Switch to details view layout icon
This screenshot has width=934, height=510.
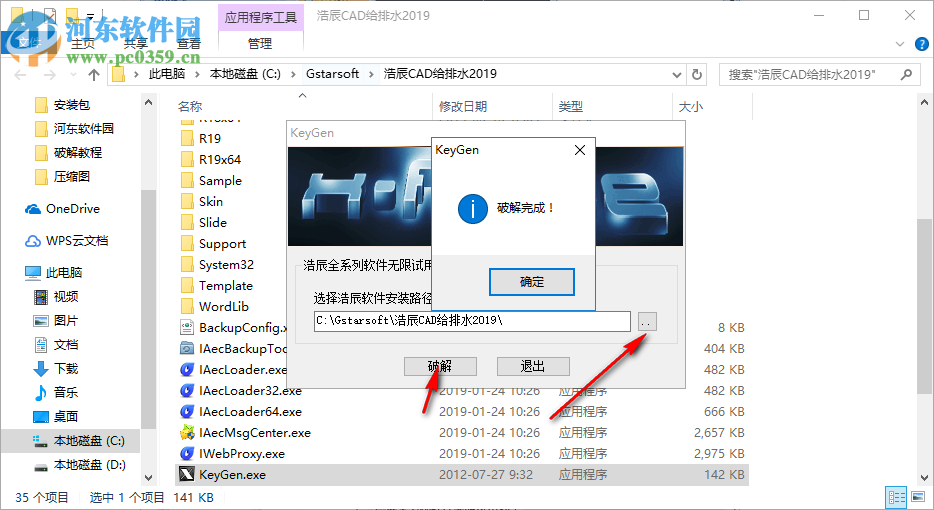pos(896,497)
